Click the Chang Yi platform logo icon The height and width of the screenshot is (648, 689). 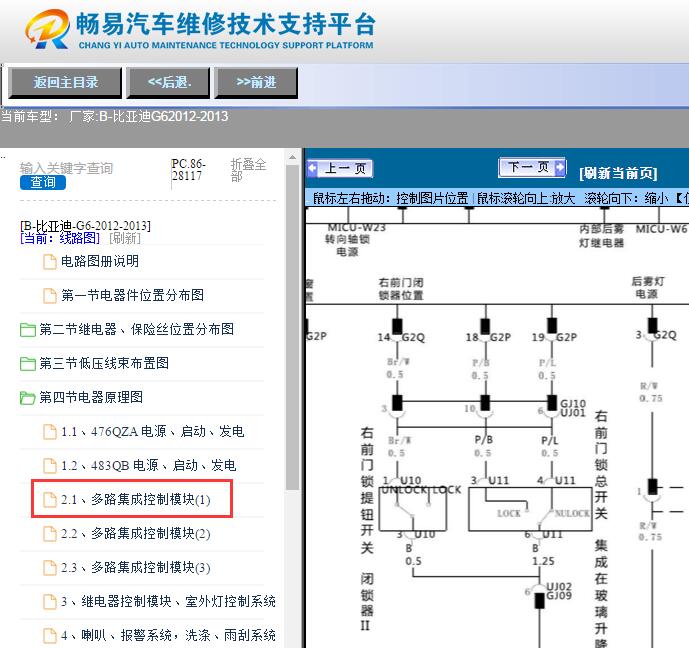(47, 29)
